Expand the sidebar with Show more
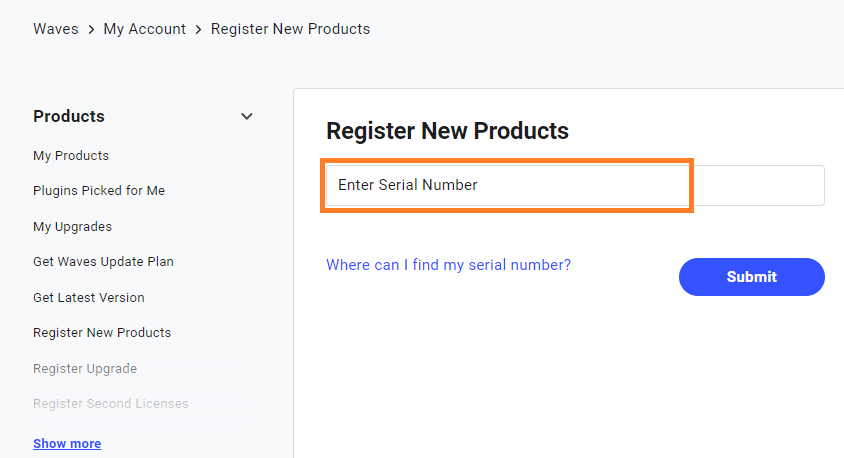The height and width of the screenshot is (458, 844). 67,443
